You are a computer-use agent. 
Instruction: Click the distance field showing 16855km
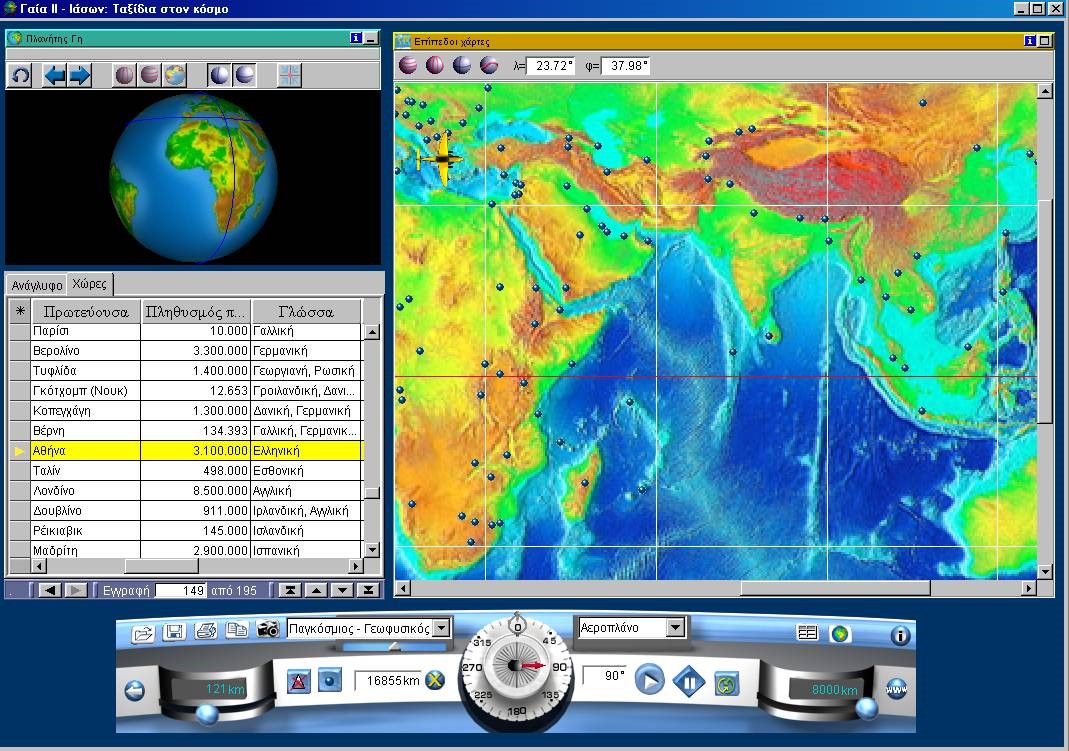click(x=389, y=680)
